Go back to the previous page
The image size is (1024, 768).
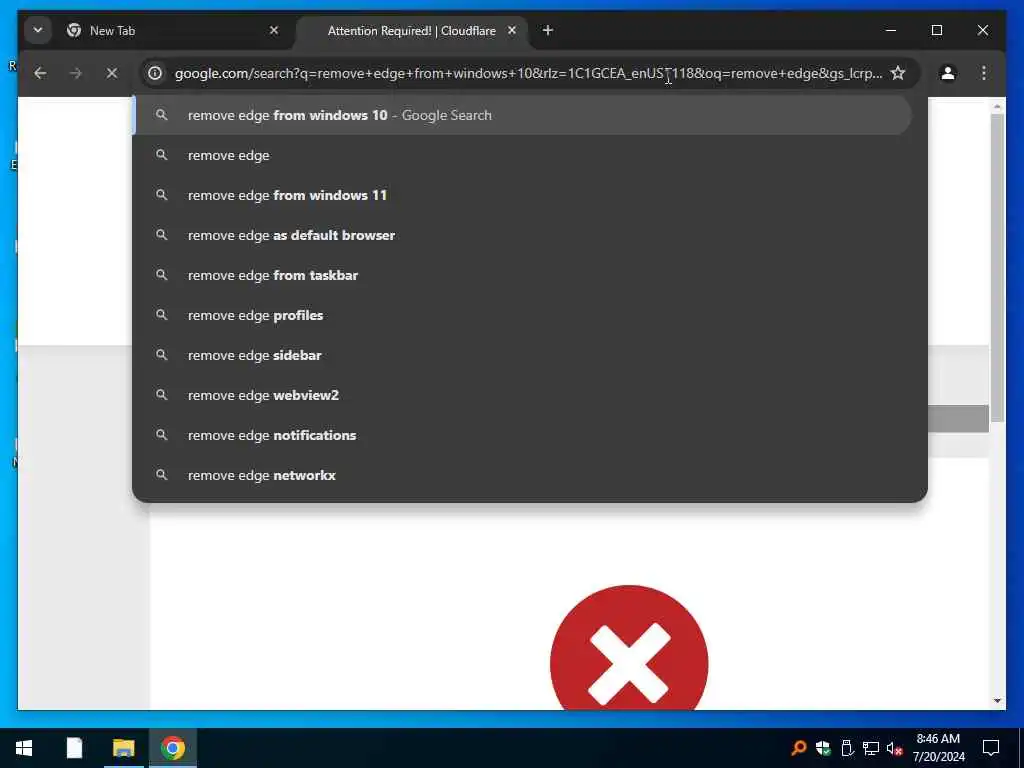pyautogui.click(x=40, y=73)
